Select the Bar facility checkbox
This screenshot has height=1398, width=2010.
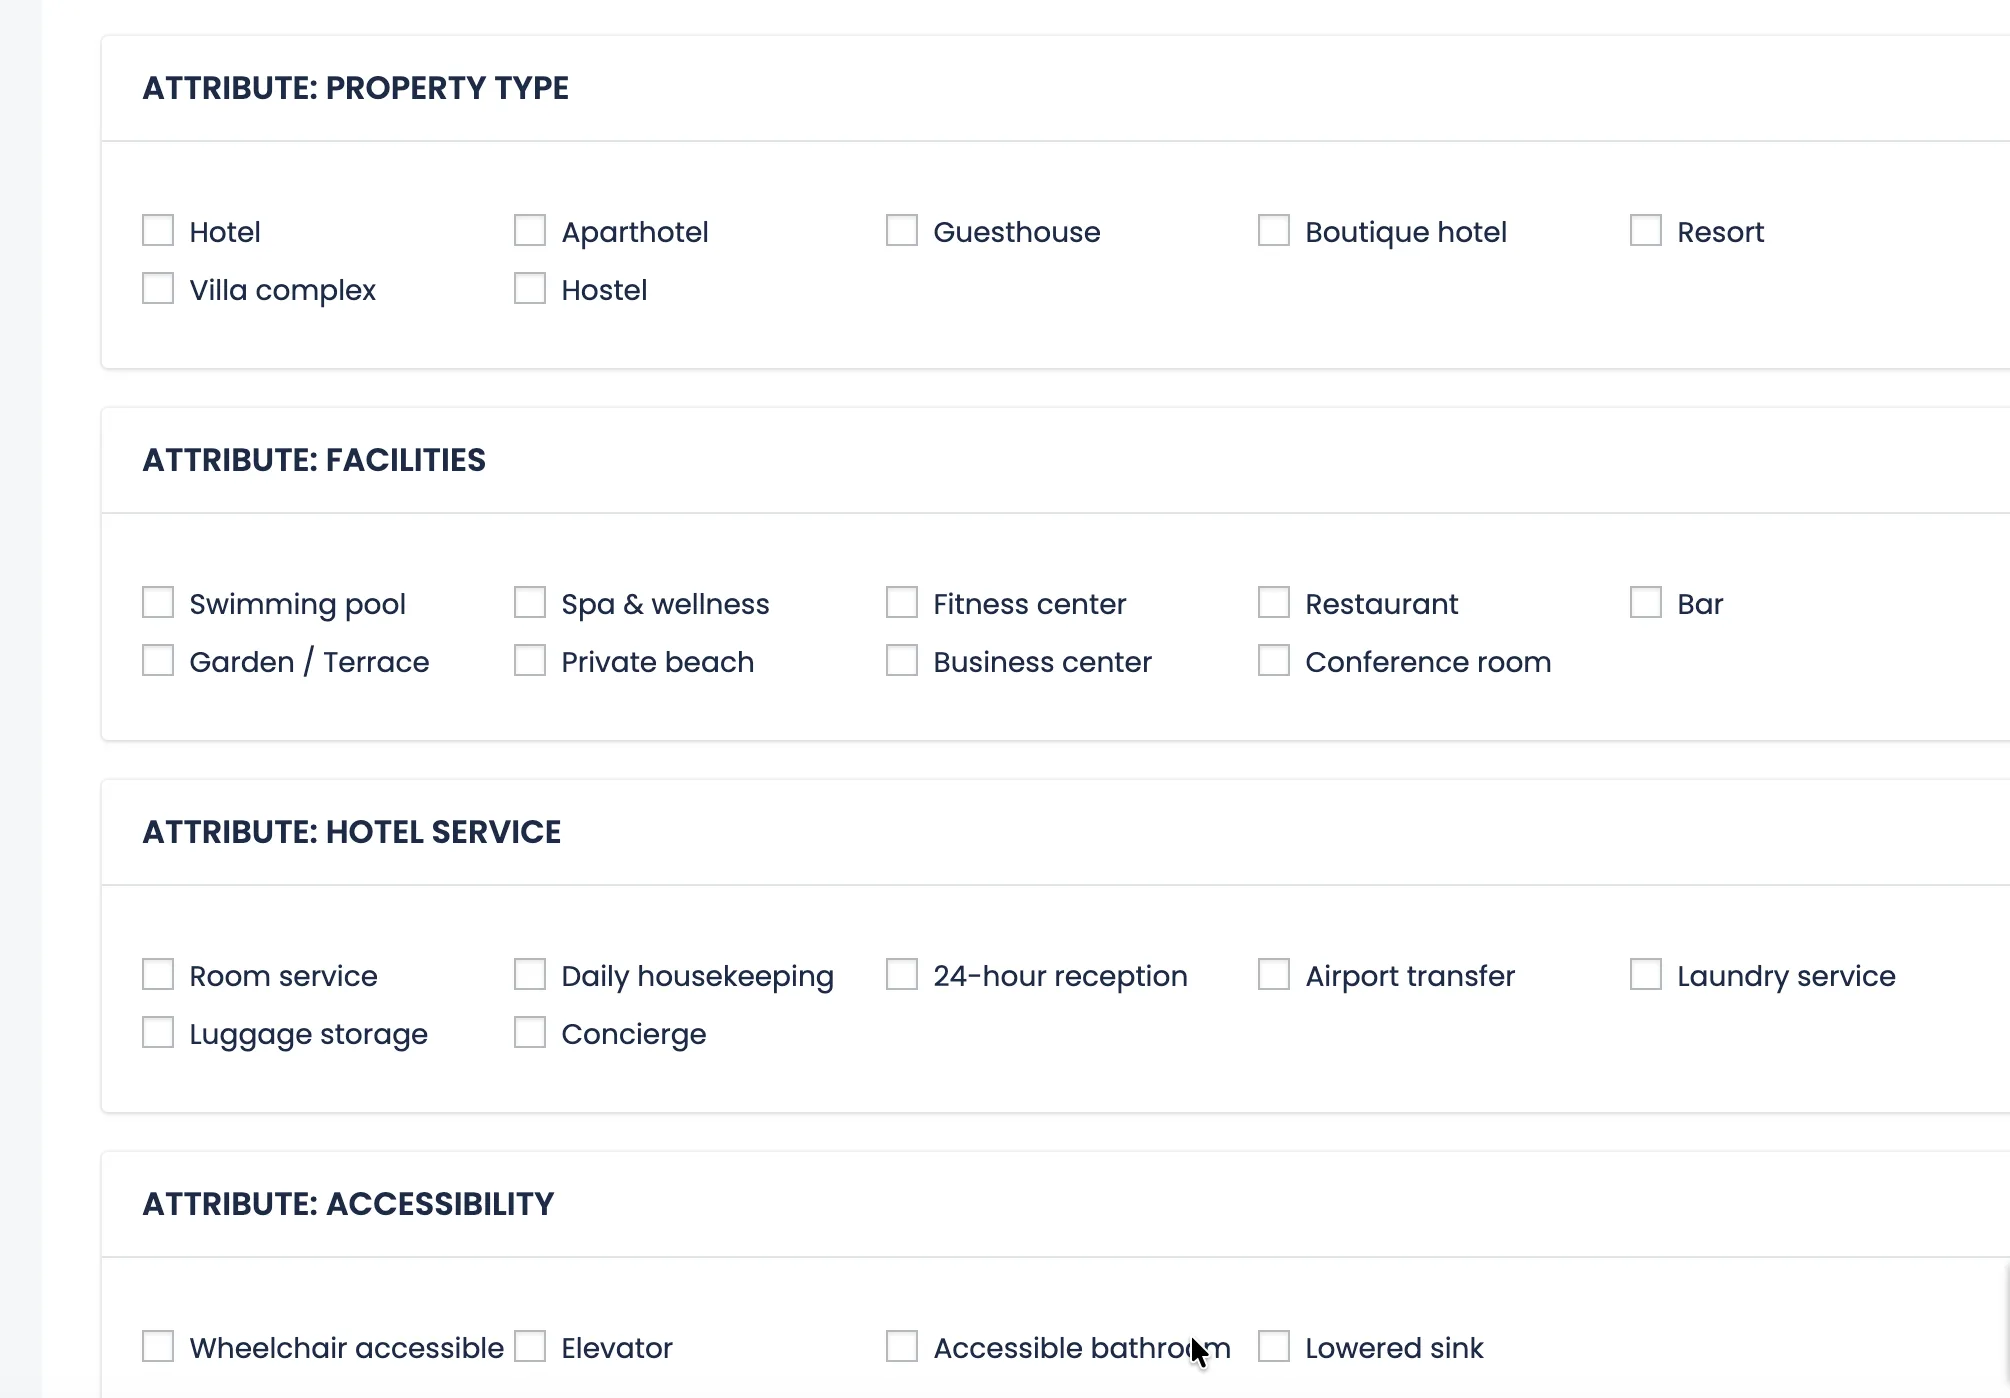coord(1645,602)
